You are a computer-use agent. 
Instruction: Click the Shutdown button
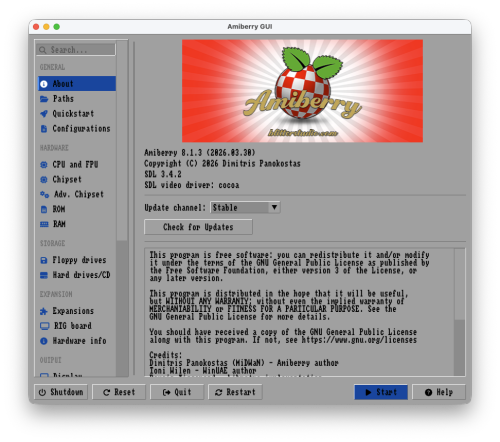[61, 392]
